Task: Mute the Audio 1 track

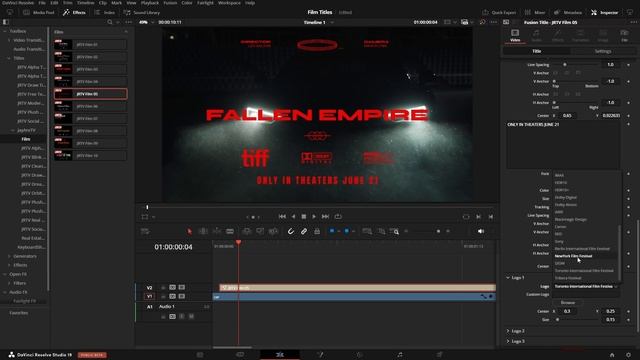Action: 191,316
